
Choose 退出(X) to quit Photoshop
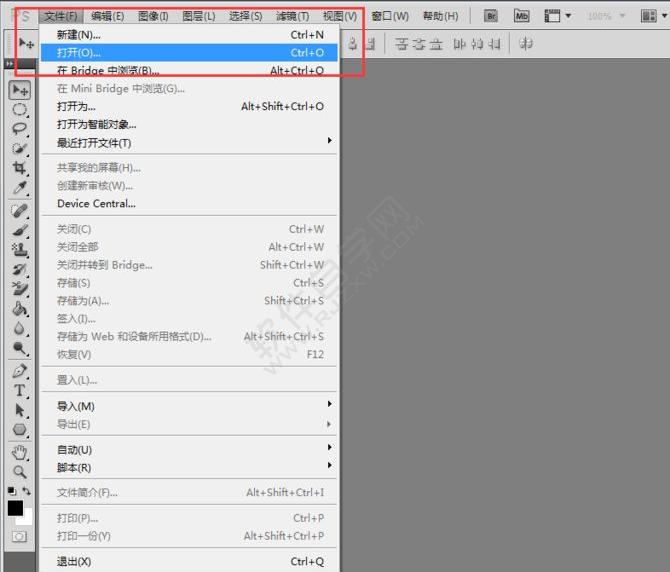tap(189, 561)
